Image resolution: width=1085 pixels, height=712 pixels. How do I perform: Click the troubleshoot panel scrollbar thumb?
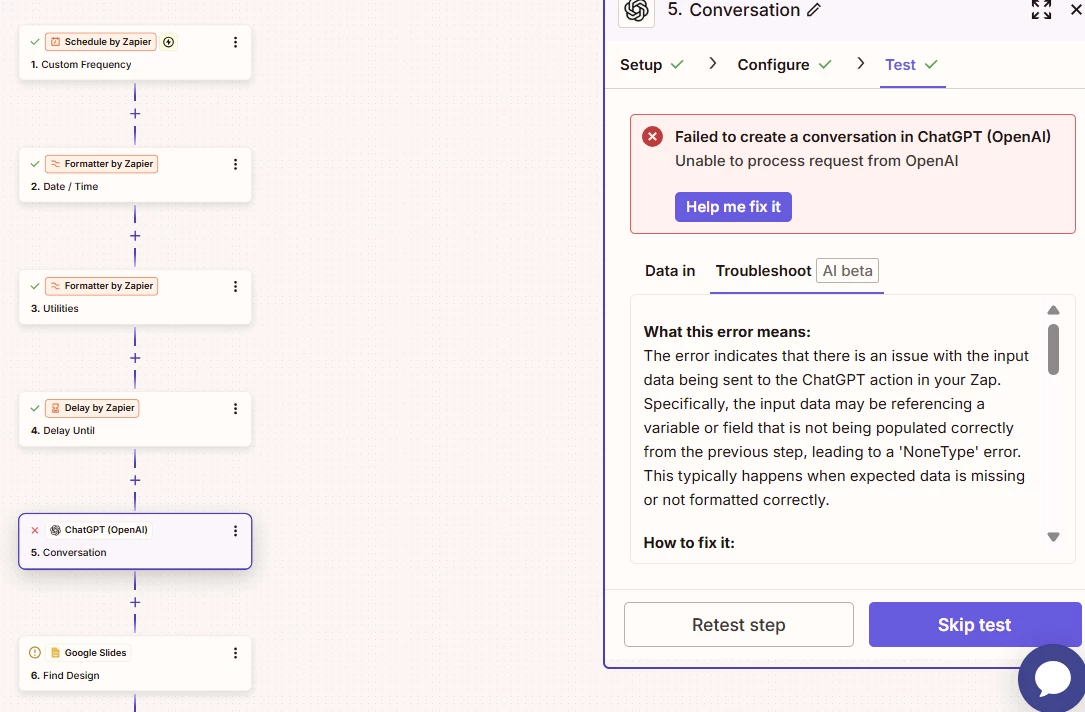point(1053,349)
